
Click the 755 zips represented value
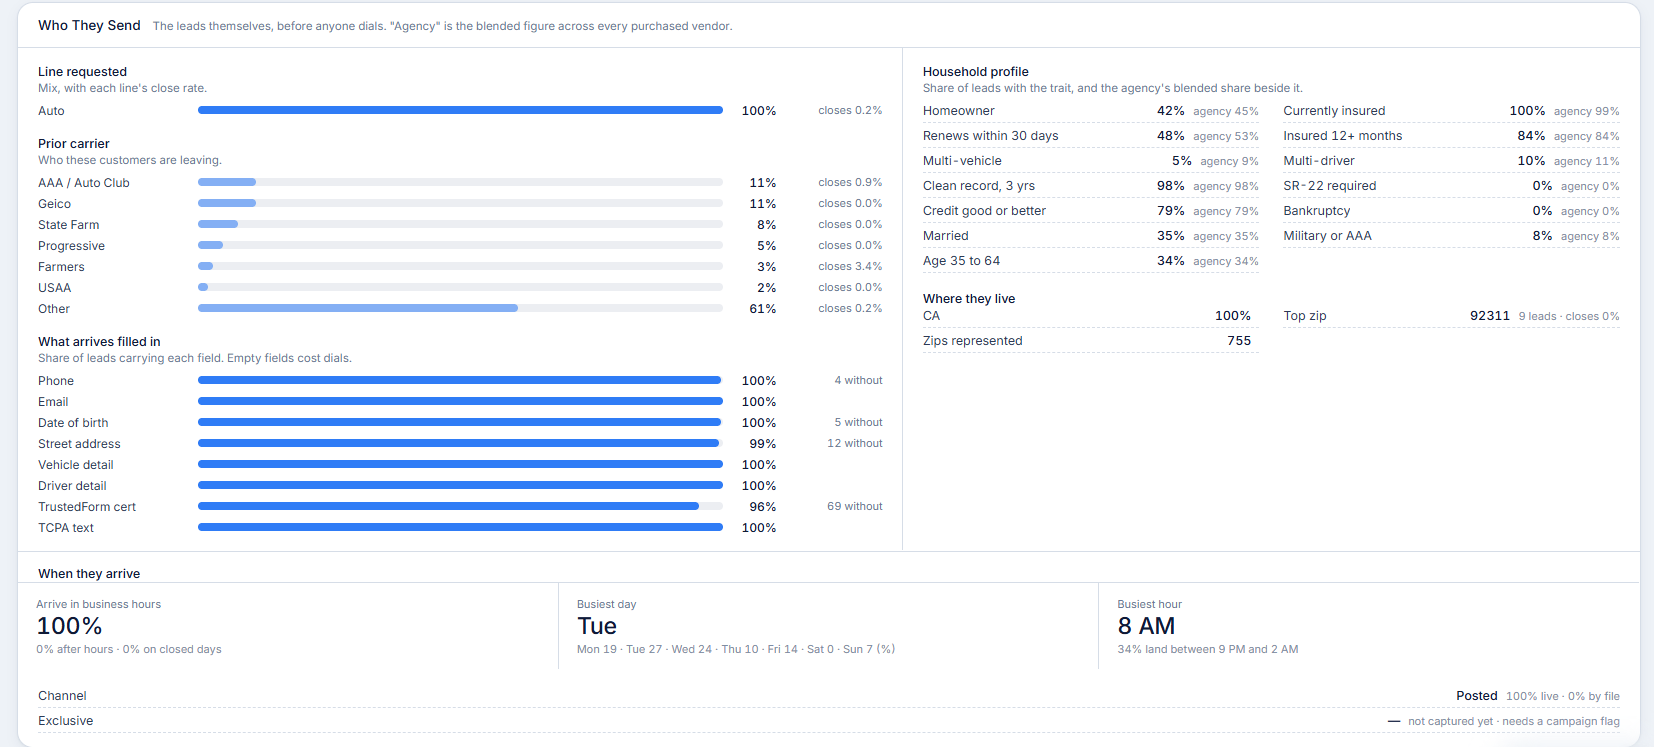pyautogui.click(x=1239, y=341)
